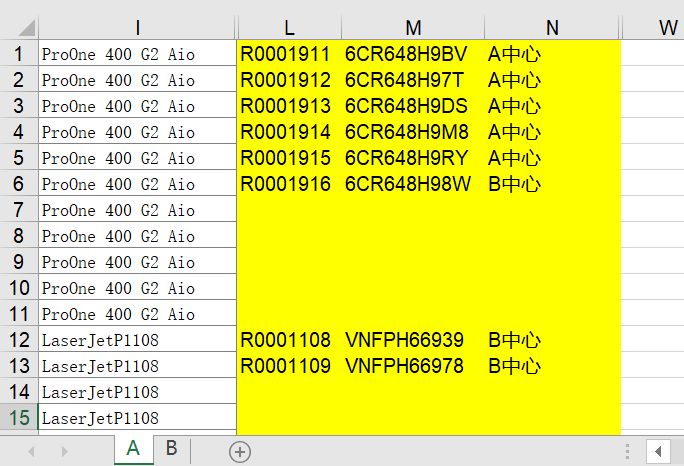Select row 15 header
Viewport: 684px width, 466px height.
tap(19, 417)
